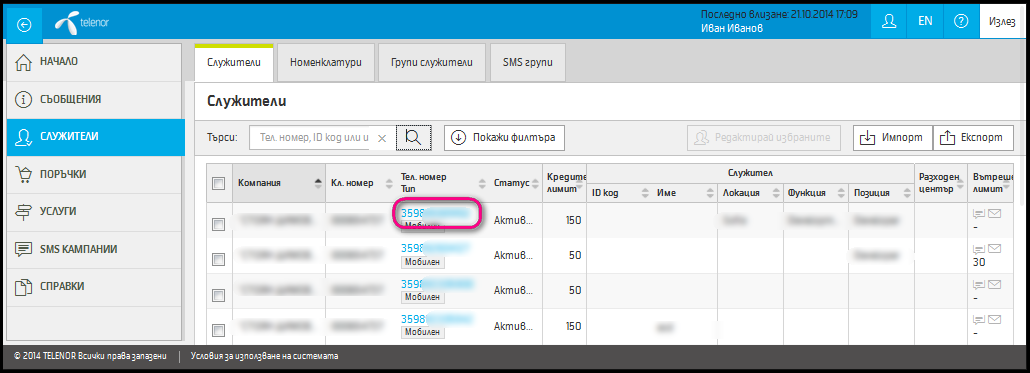Screen dimensions: 1030x373
Task: Sort by Локация column arrows
Action: (776, 193)
